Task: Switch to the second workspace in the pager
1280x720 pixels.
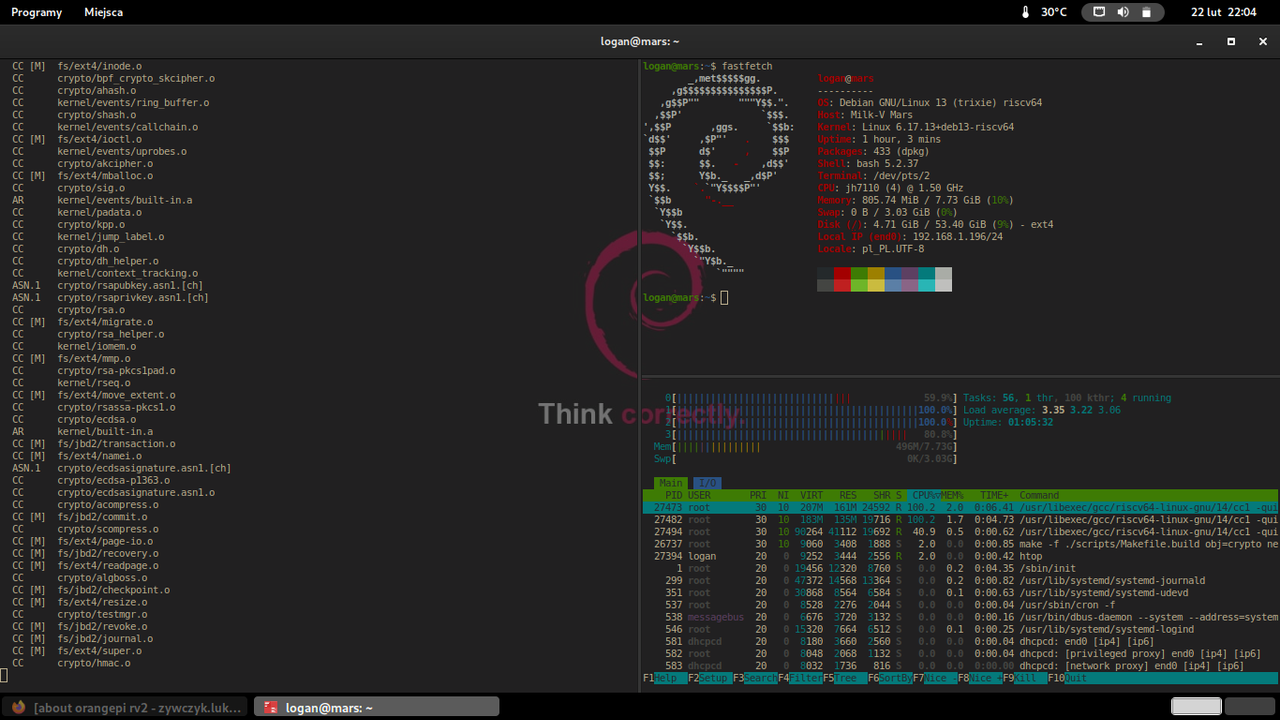Action: (x=1249, y=707)
